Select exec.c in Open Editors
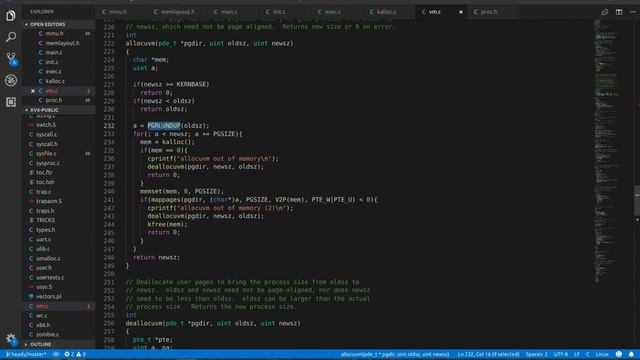640x360 pixels. (x=59, y=71)
